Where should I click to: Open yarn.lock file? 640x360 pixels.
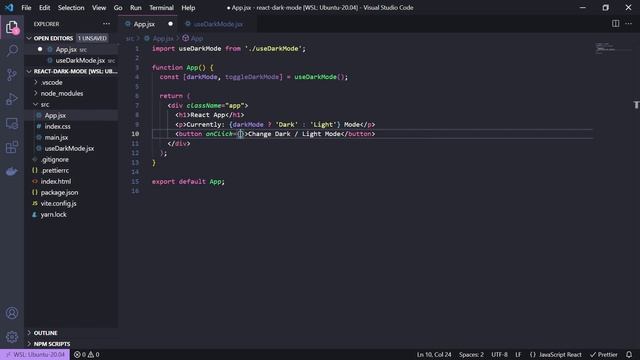(x=53, y=215)
